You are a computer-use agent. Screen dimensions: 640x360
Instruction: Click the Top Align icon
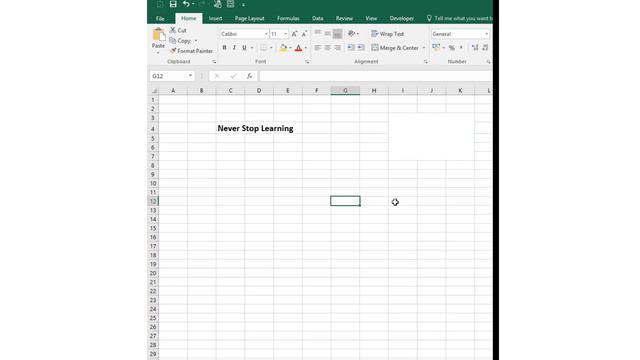point(318,34)
